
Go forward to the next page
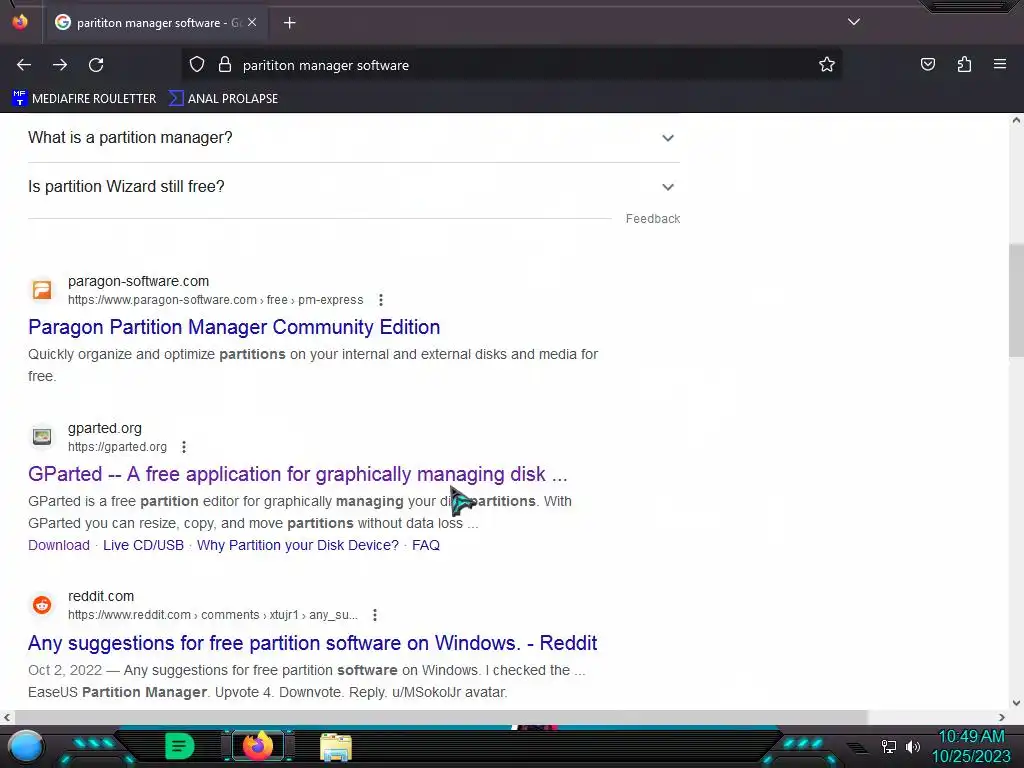coord(60,65)
